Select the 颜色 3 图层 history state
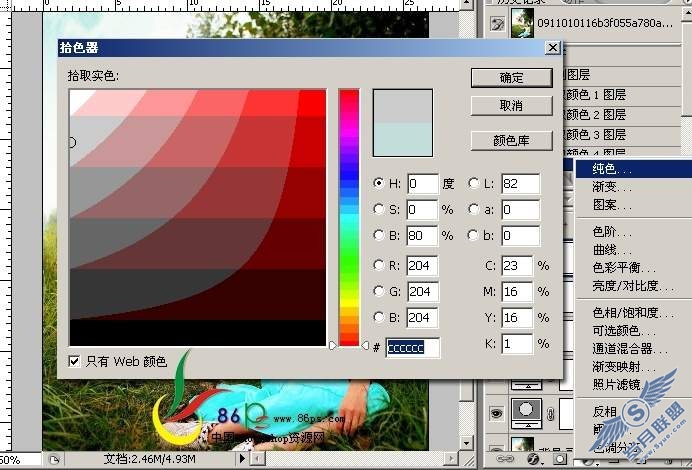 pyautogui.click(x=622, y=135)
